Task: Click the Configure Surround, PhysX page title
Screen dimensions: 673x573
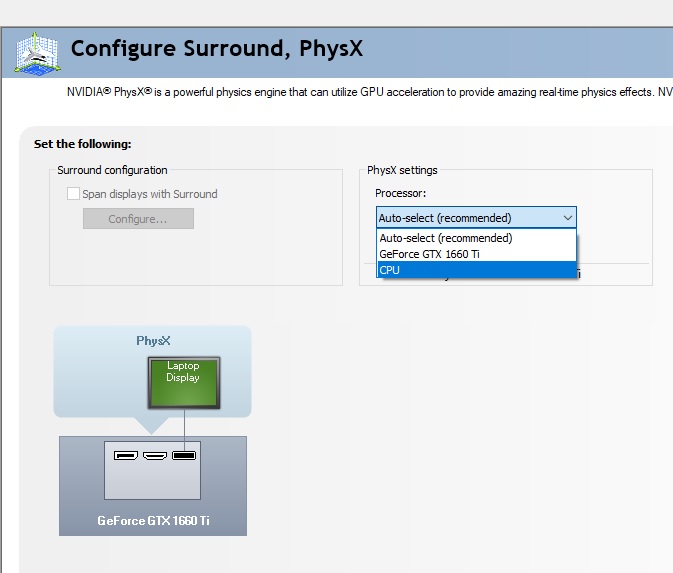Action: pyautogui.click(x=217, y=49)
